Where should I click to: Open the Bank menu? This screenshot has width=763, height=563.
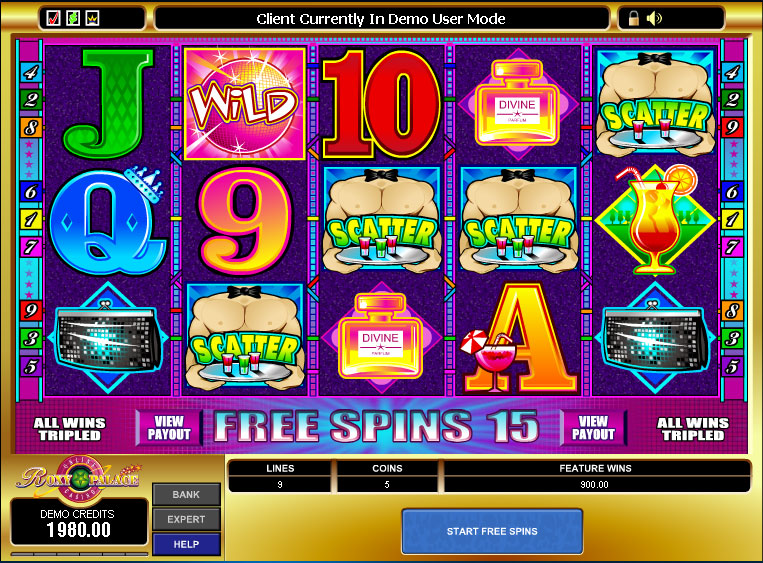186,494
